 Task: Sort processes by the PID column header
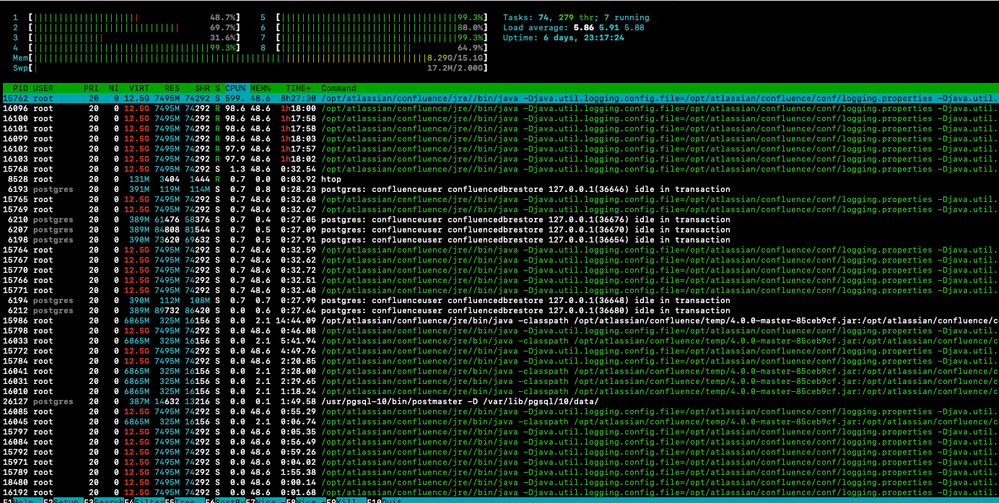20,88
